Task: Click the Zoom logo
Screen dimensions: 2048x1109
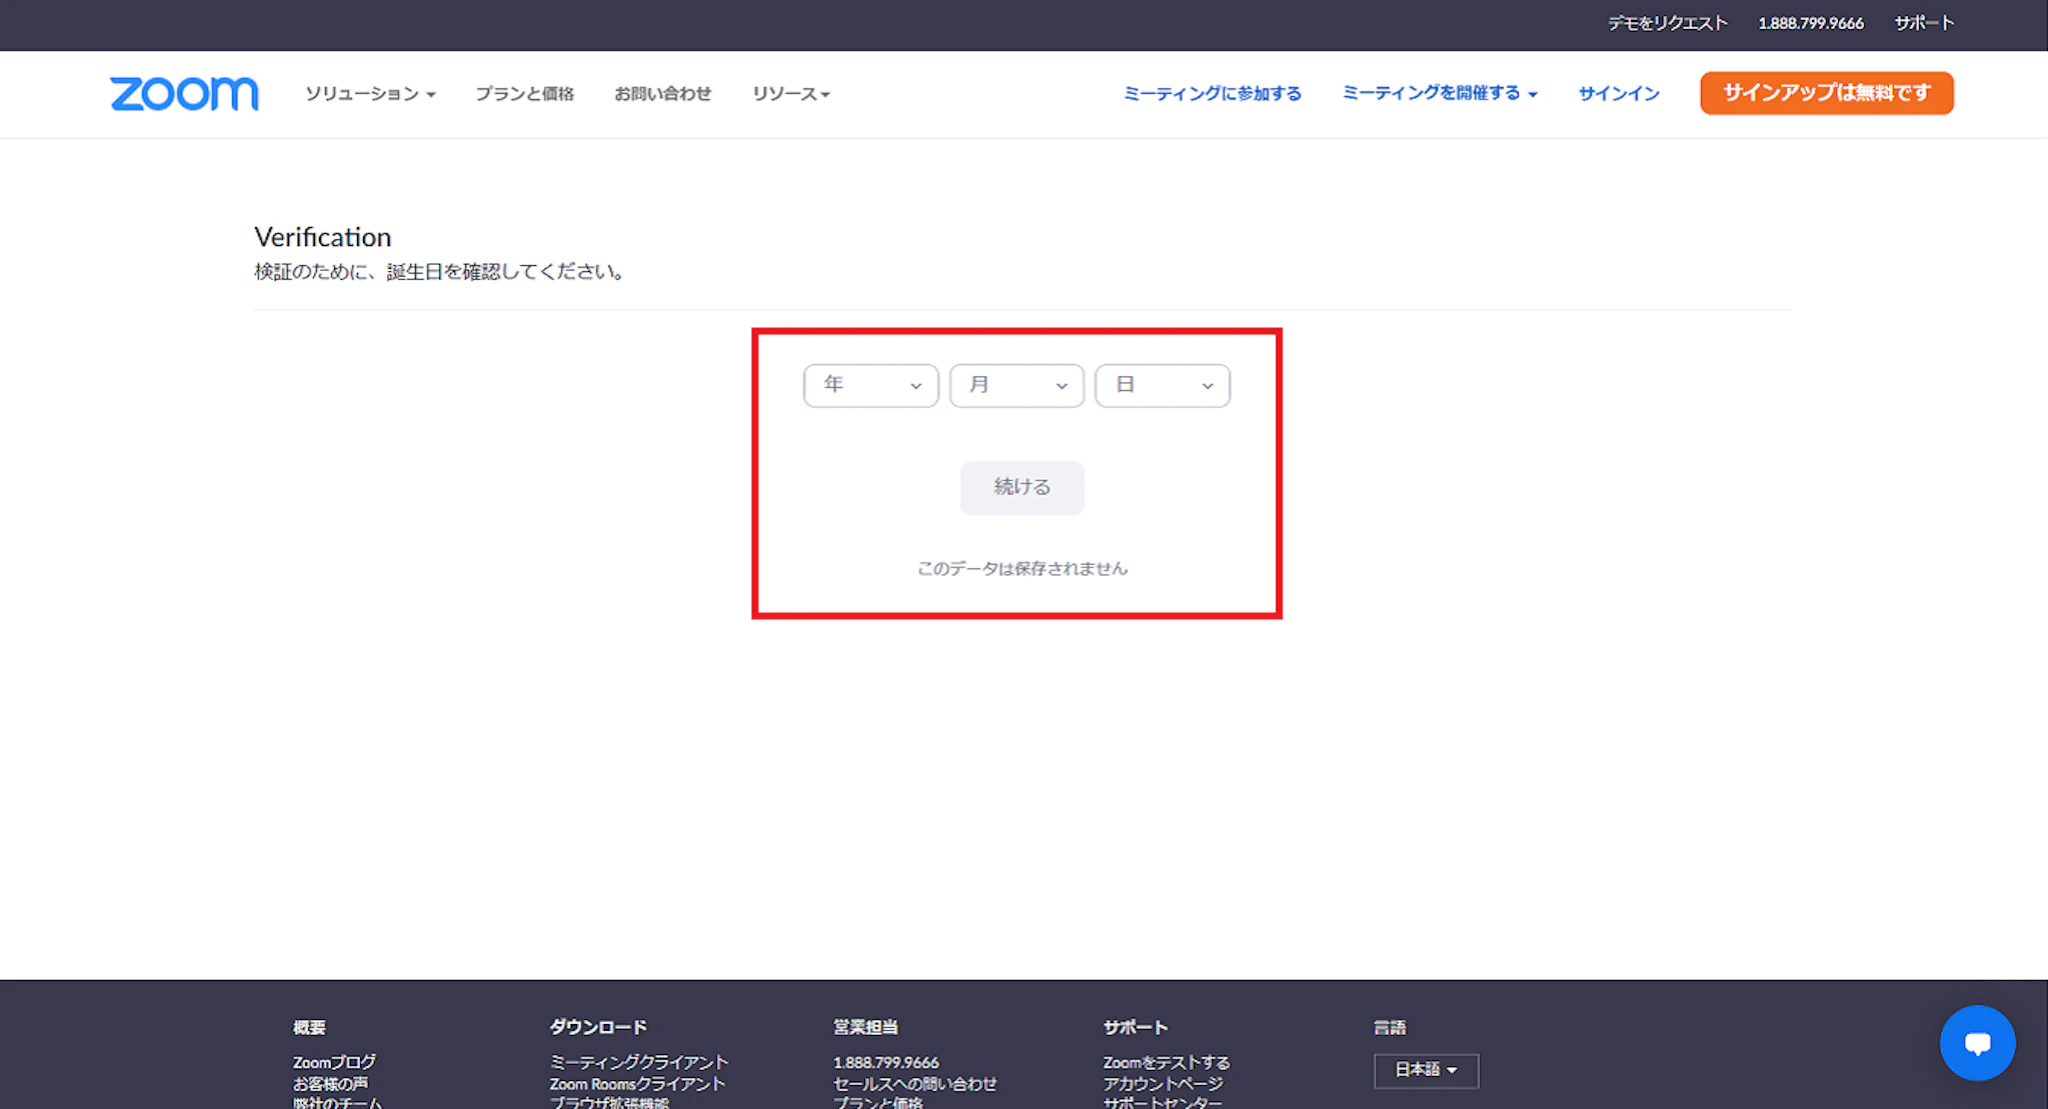Action: 184,93
